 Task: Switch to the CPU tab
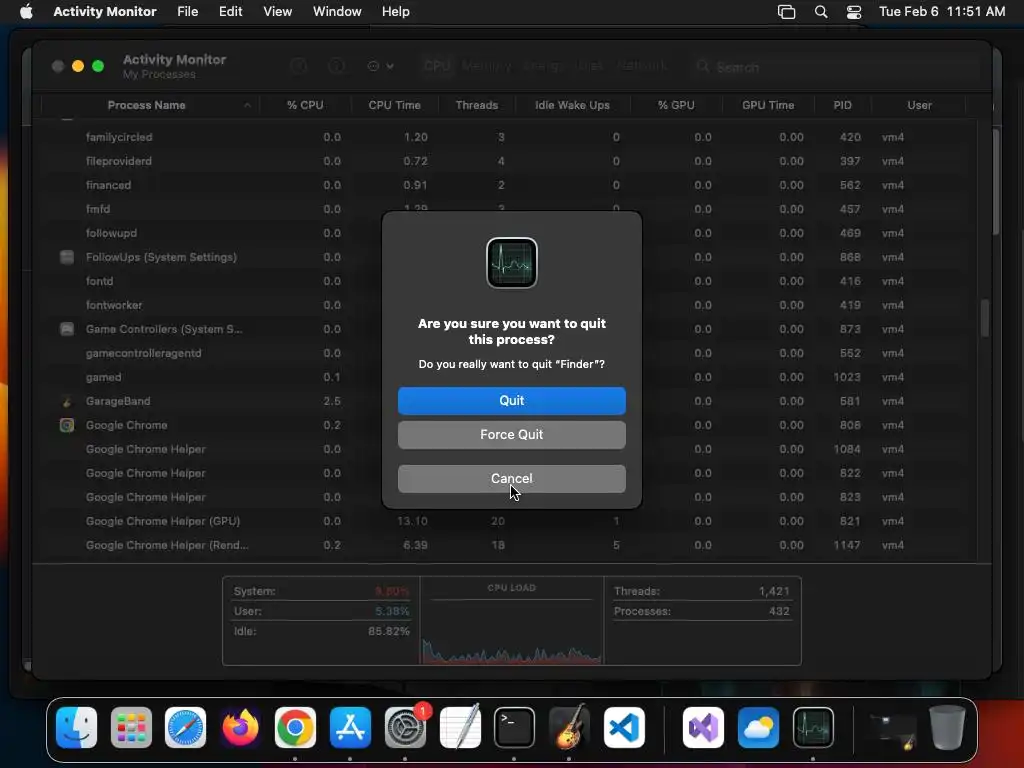coord(437,66)
